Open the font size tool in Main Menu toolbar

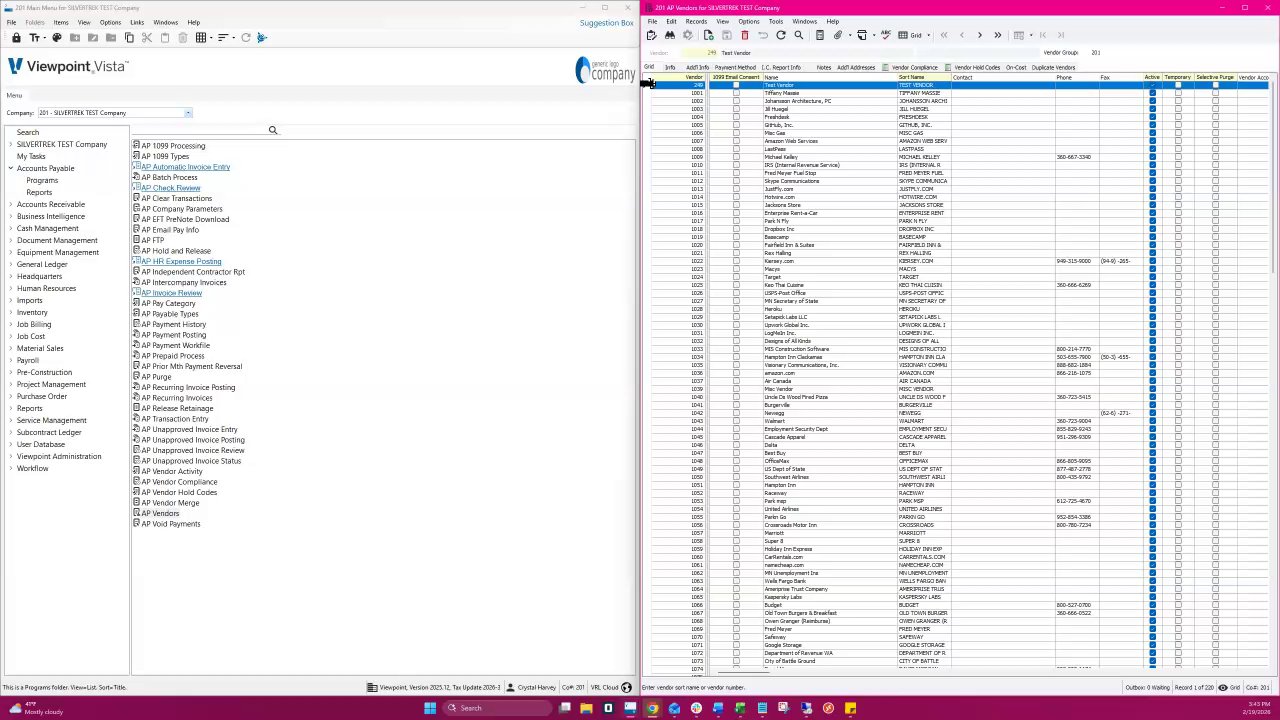coord(34,38)
